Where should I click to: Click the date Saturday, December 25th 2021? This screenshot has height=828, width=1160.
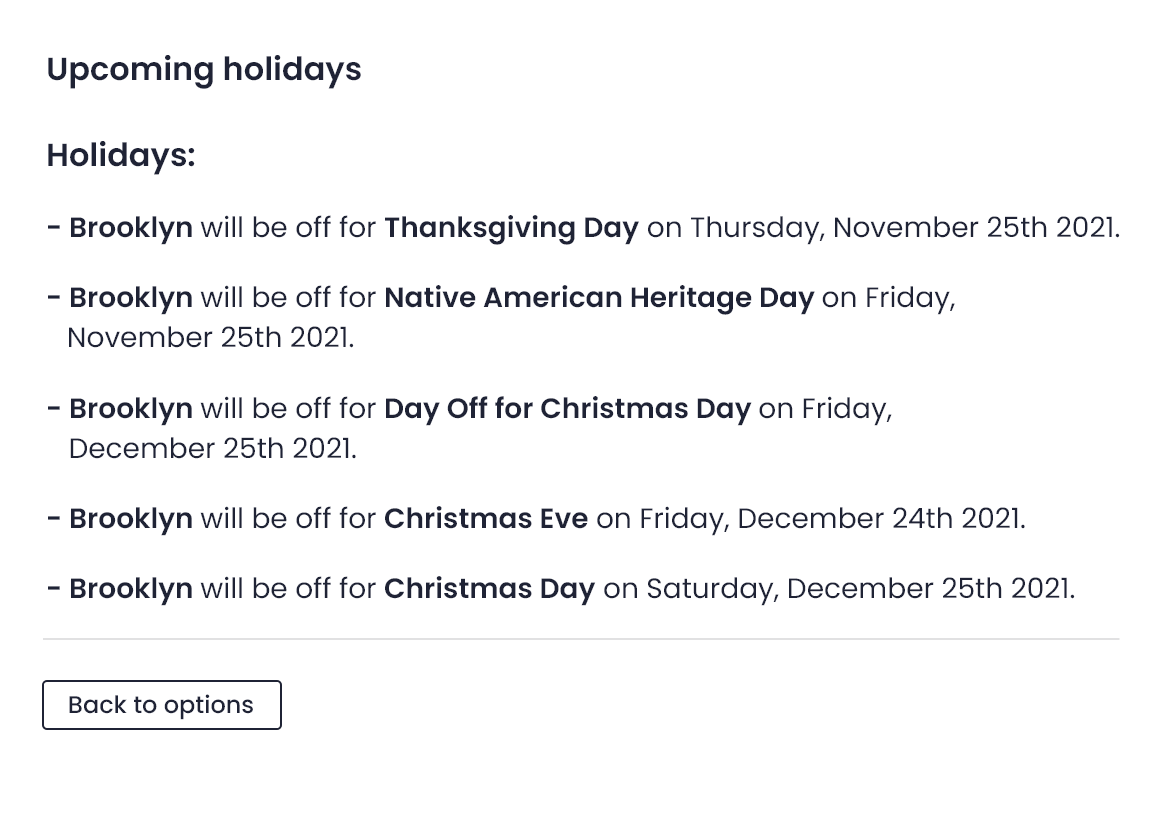[860, 590]
